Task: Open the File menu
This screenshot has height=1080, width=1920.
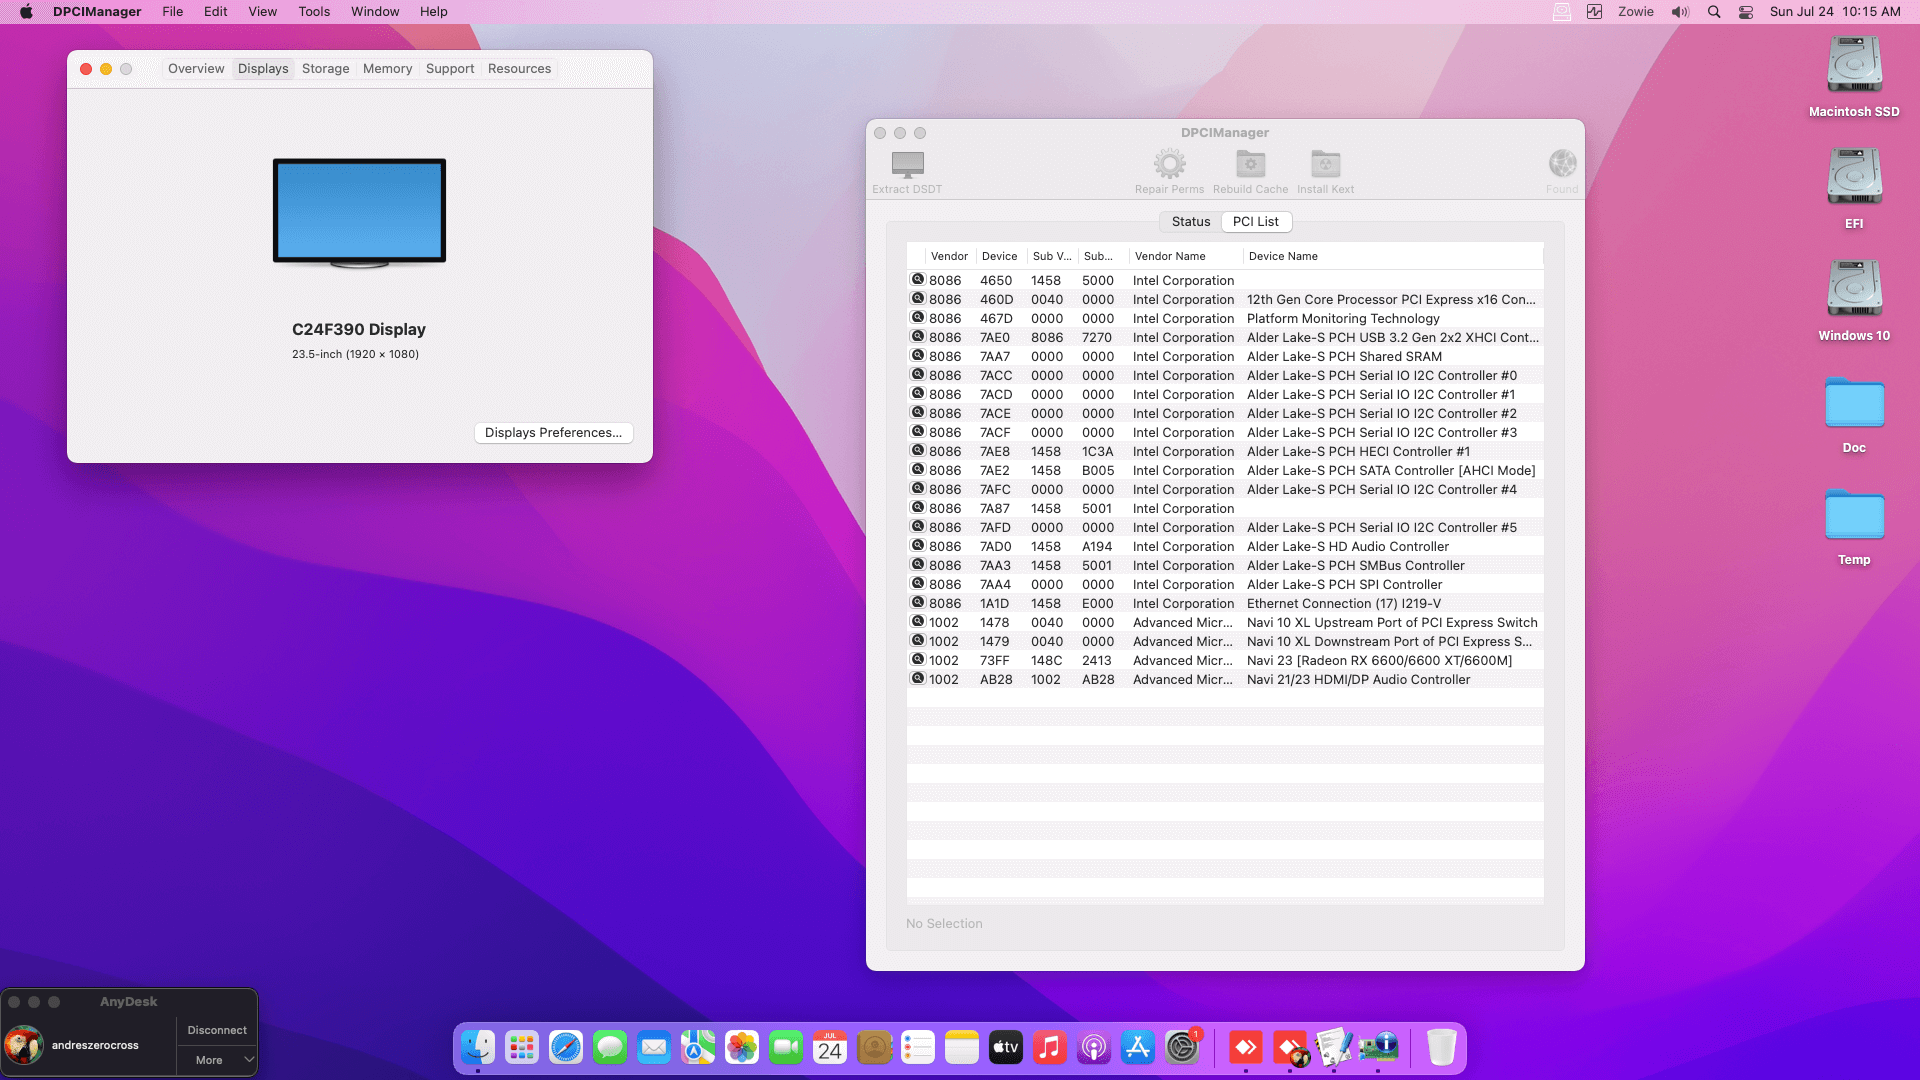Action: tap(173, 12)
